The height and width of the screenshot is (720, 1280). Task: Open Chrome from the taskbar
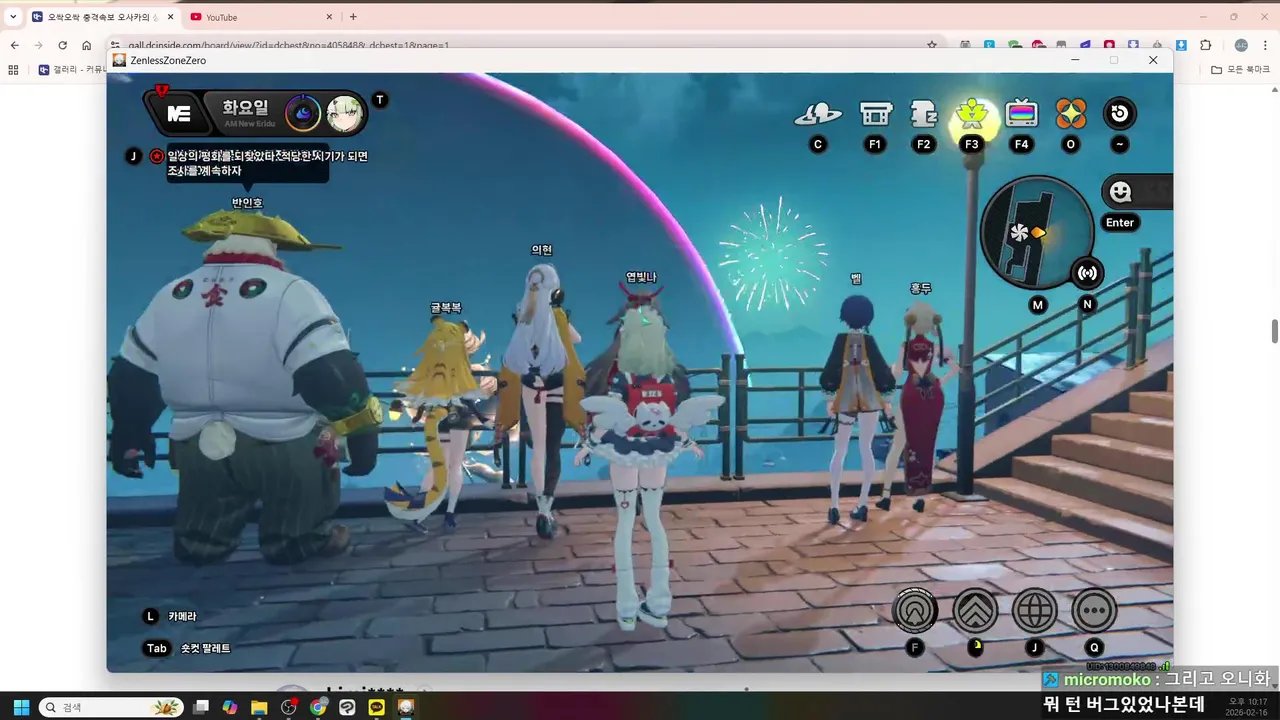(318, 707)
